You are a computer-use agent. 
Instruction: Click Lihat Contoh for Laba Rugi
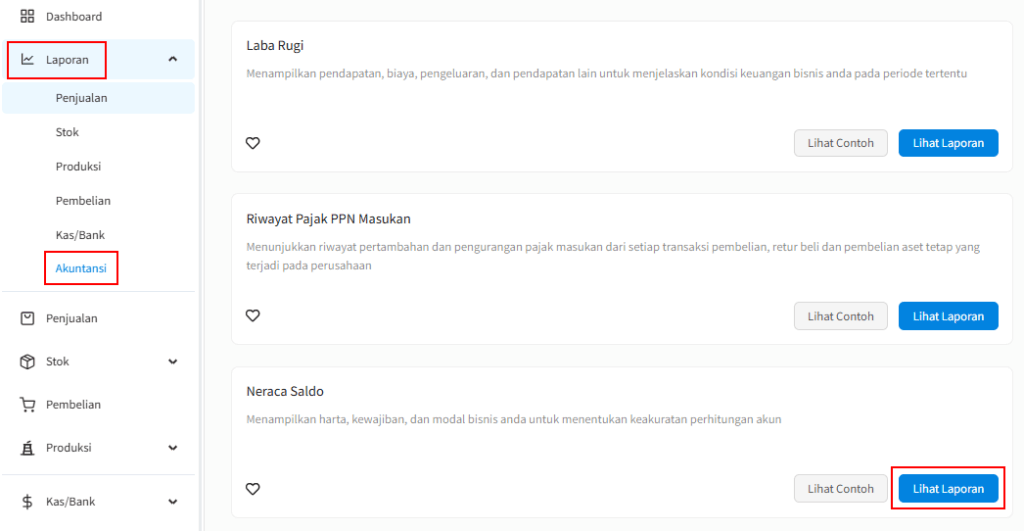coord(840,143)
